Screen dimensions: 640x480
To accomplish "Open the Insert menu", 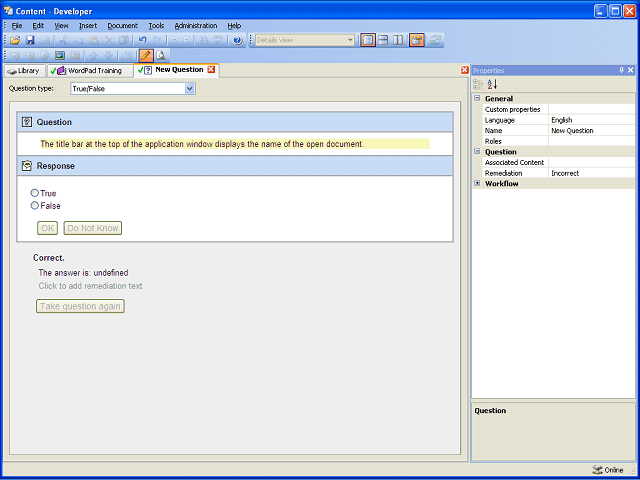I will [88, 25].
